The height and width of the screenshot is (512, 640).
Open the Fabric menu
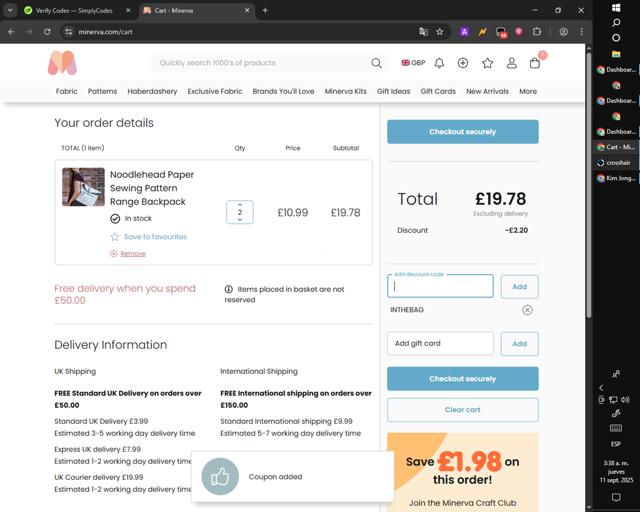pyautogui.click(x=67, y=91)
